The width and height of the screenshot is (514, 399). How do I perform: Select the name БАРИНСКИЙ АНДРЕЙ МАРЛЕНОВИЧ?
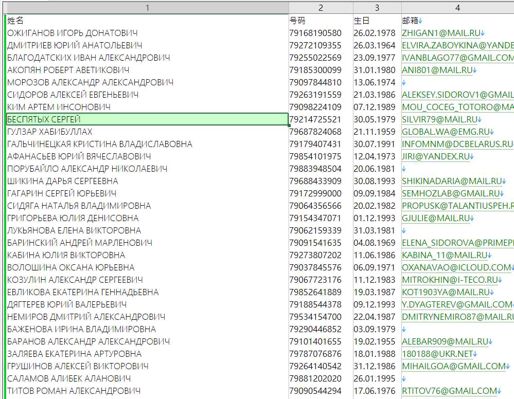point(80,243)
